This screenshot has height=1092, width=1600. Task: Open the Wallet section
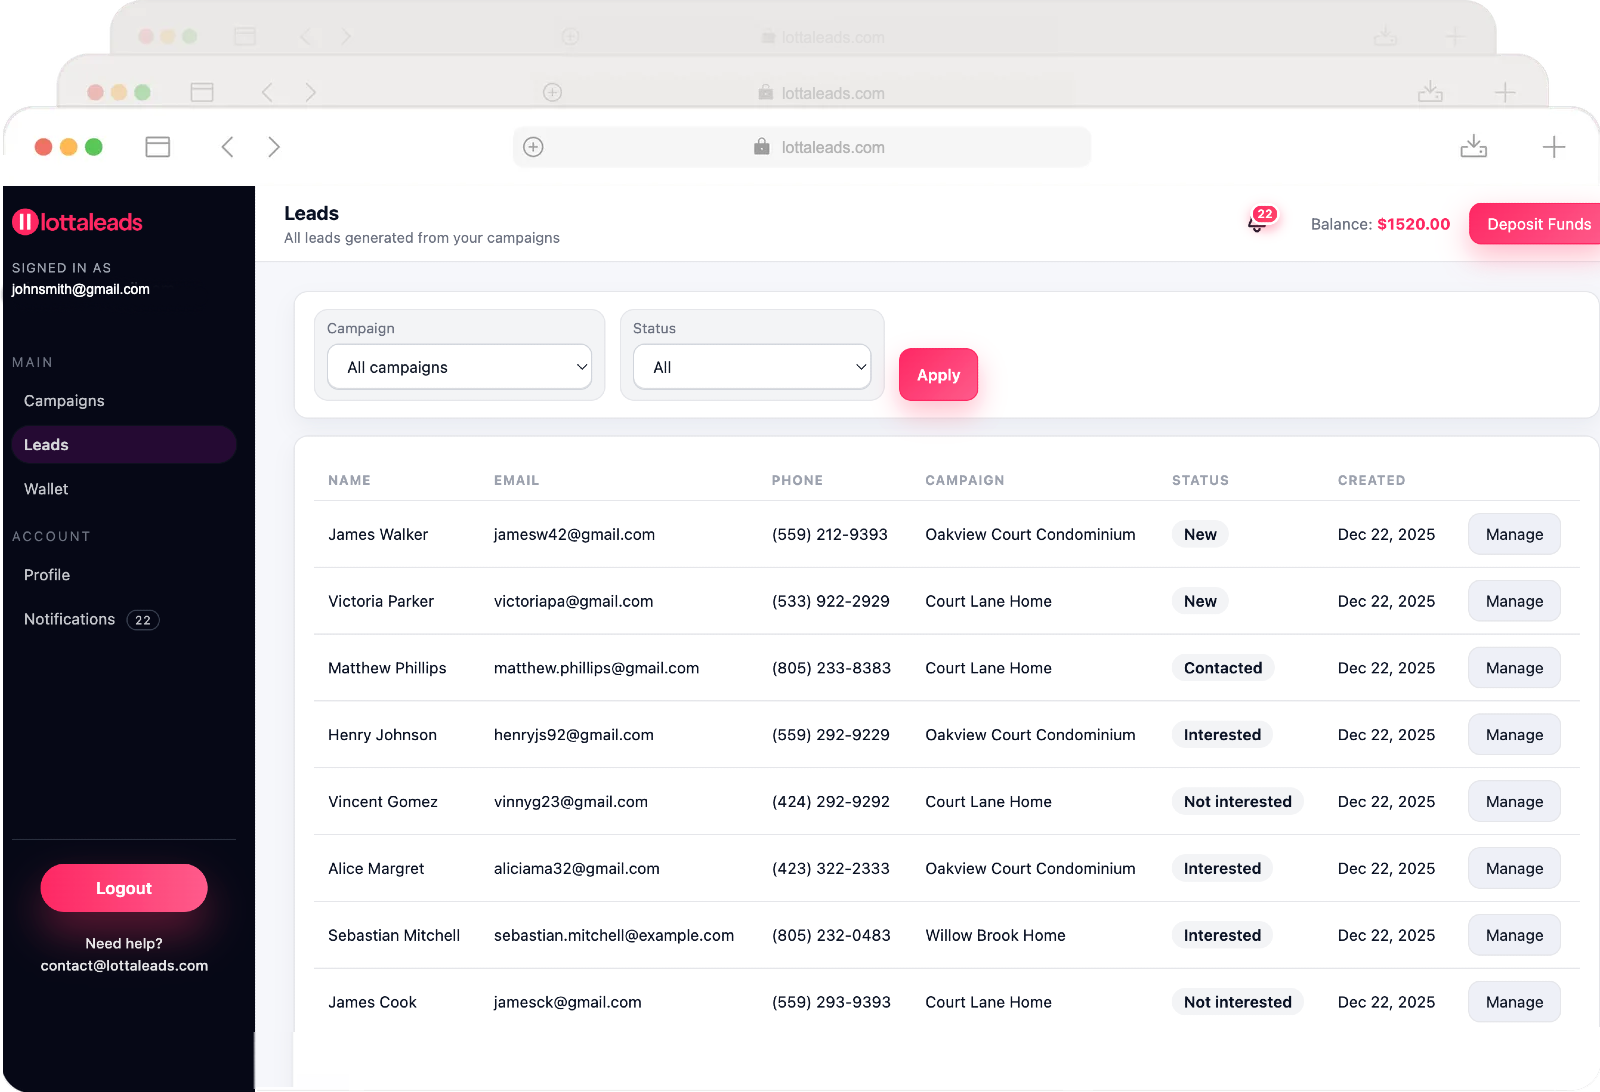click(x=46, y=489)
